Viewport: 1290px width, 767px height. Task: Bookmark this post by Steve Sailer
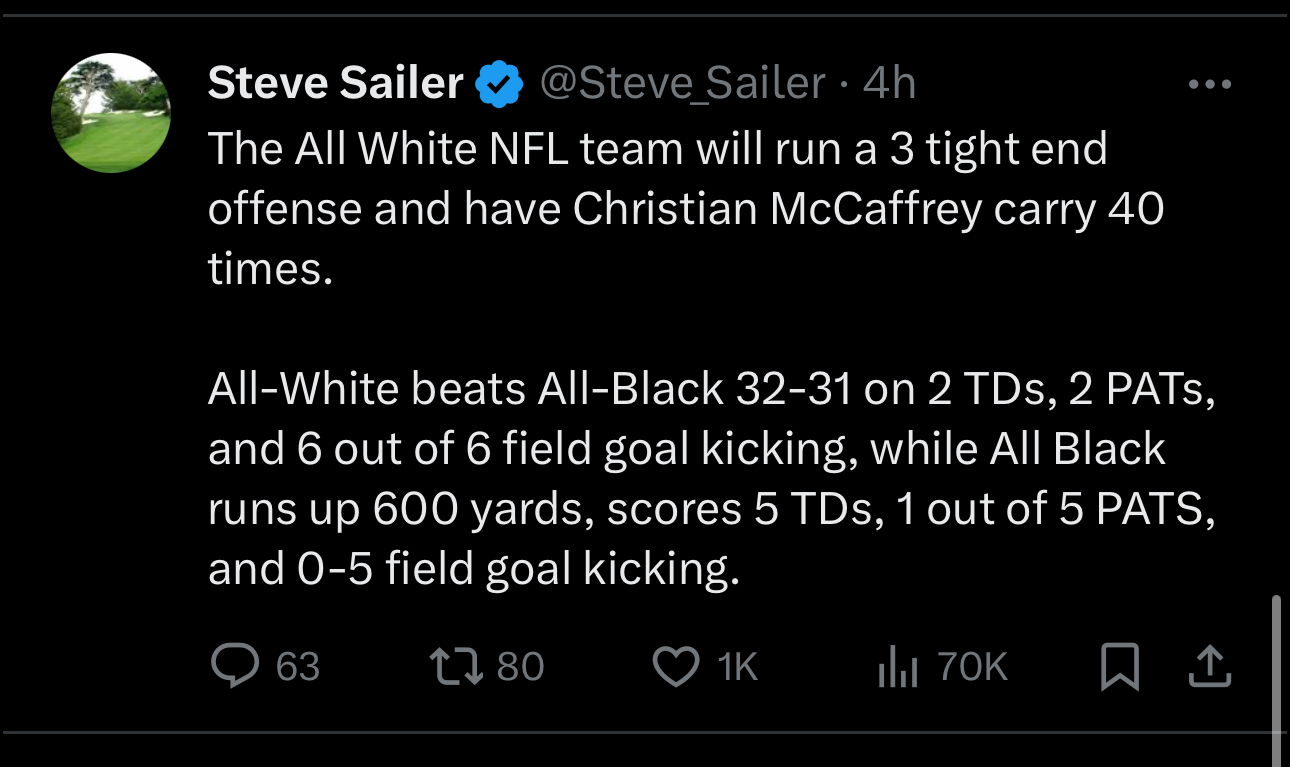coord(1119,667)
